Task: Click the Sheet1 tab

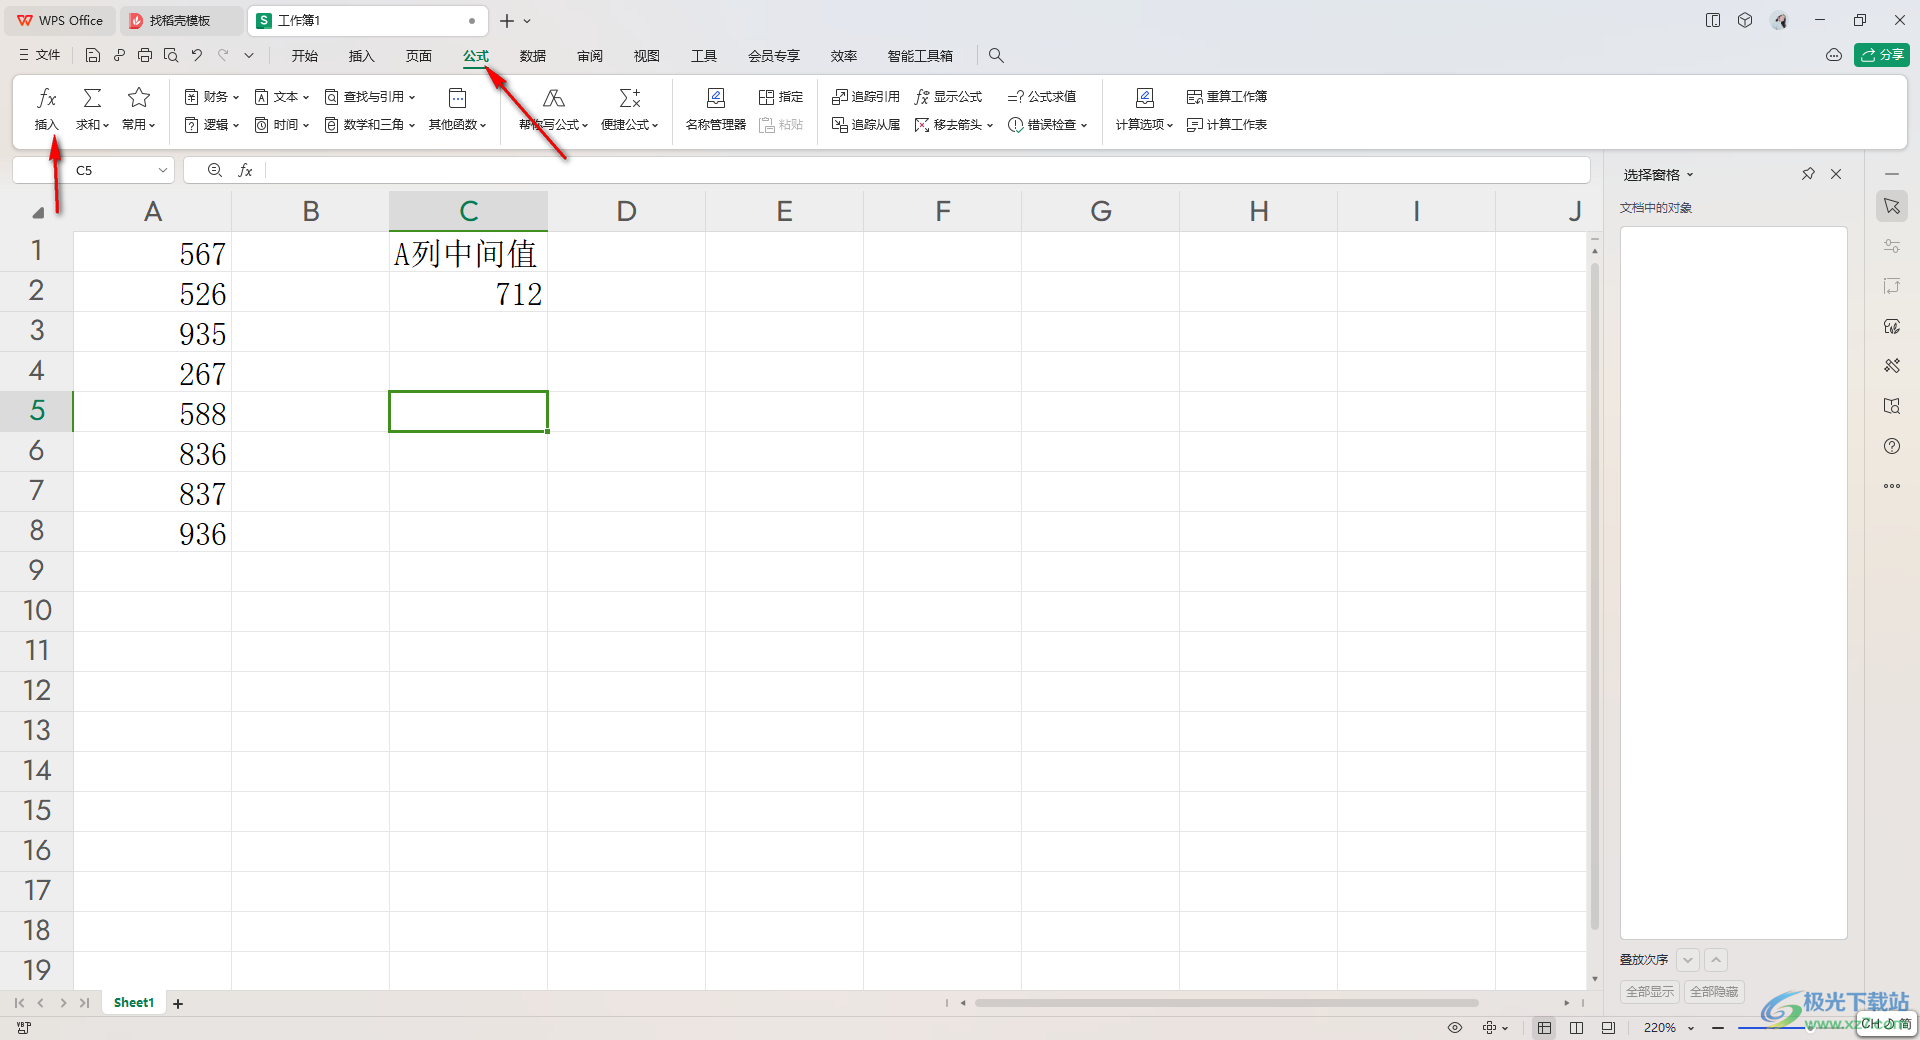Action: click(x=134, y=1003)
